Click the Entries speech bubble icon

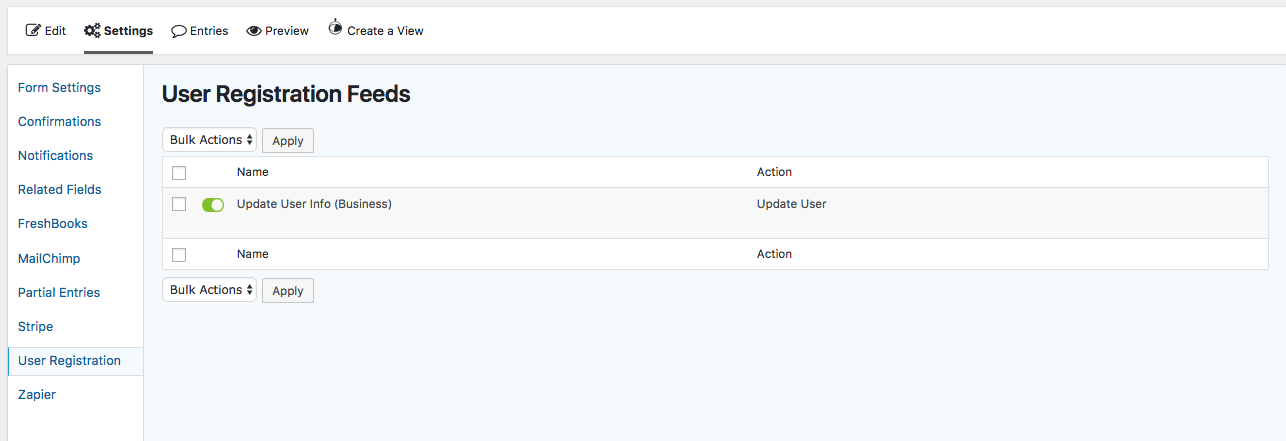point(179,31)
